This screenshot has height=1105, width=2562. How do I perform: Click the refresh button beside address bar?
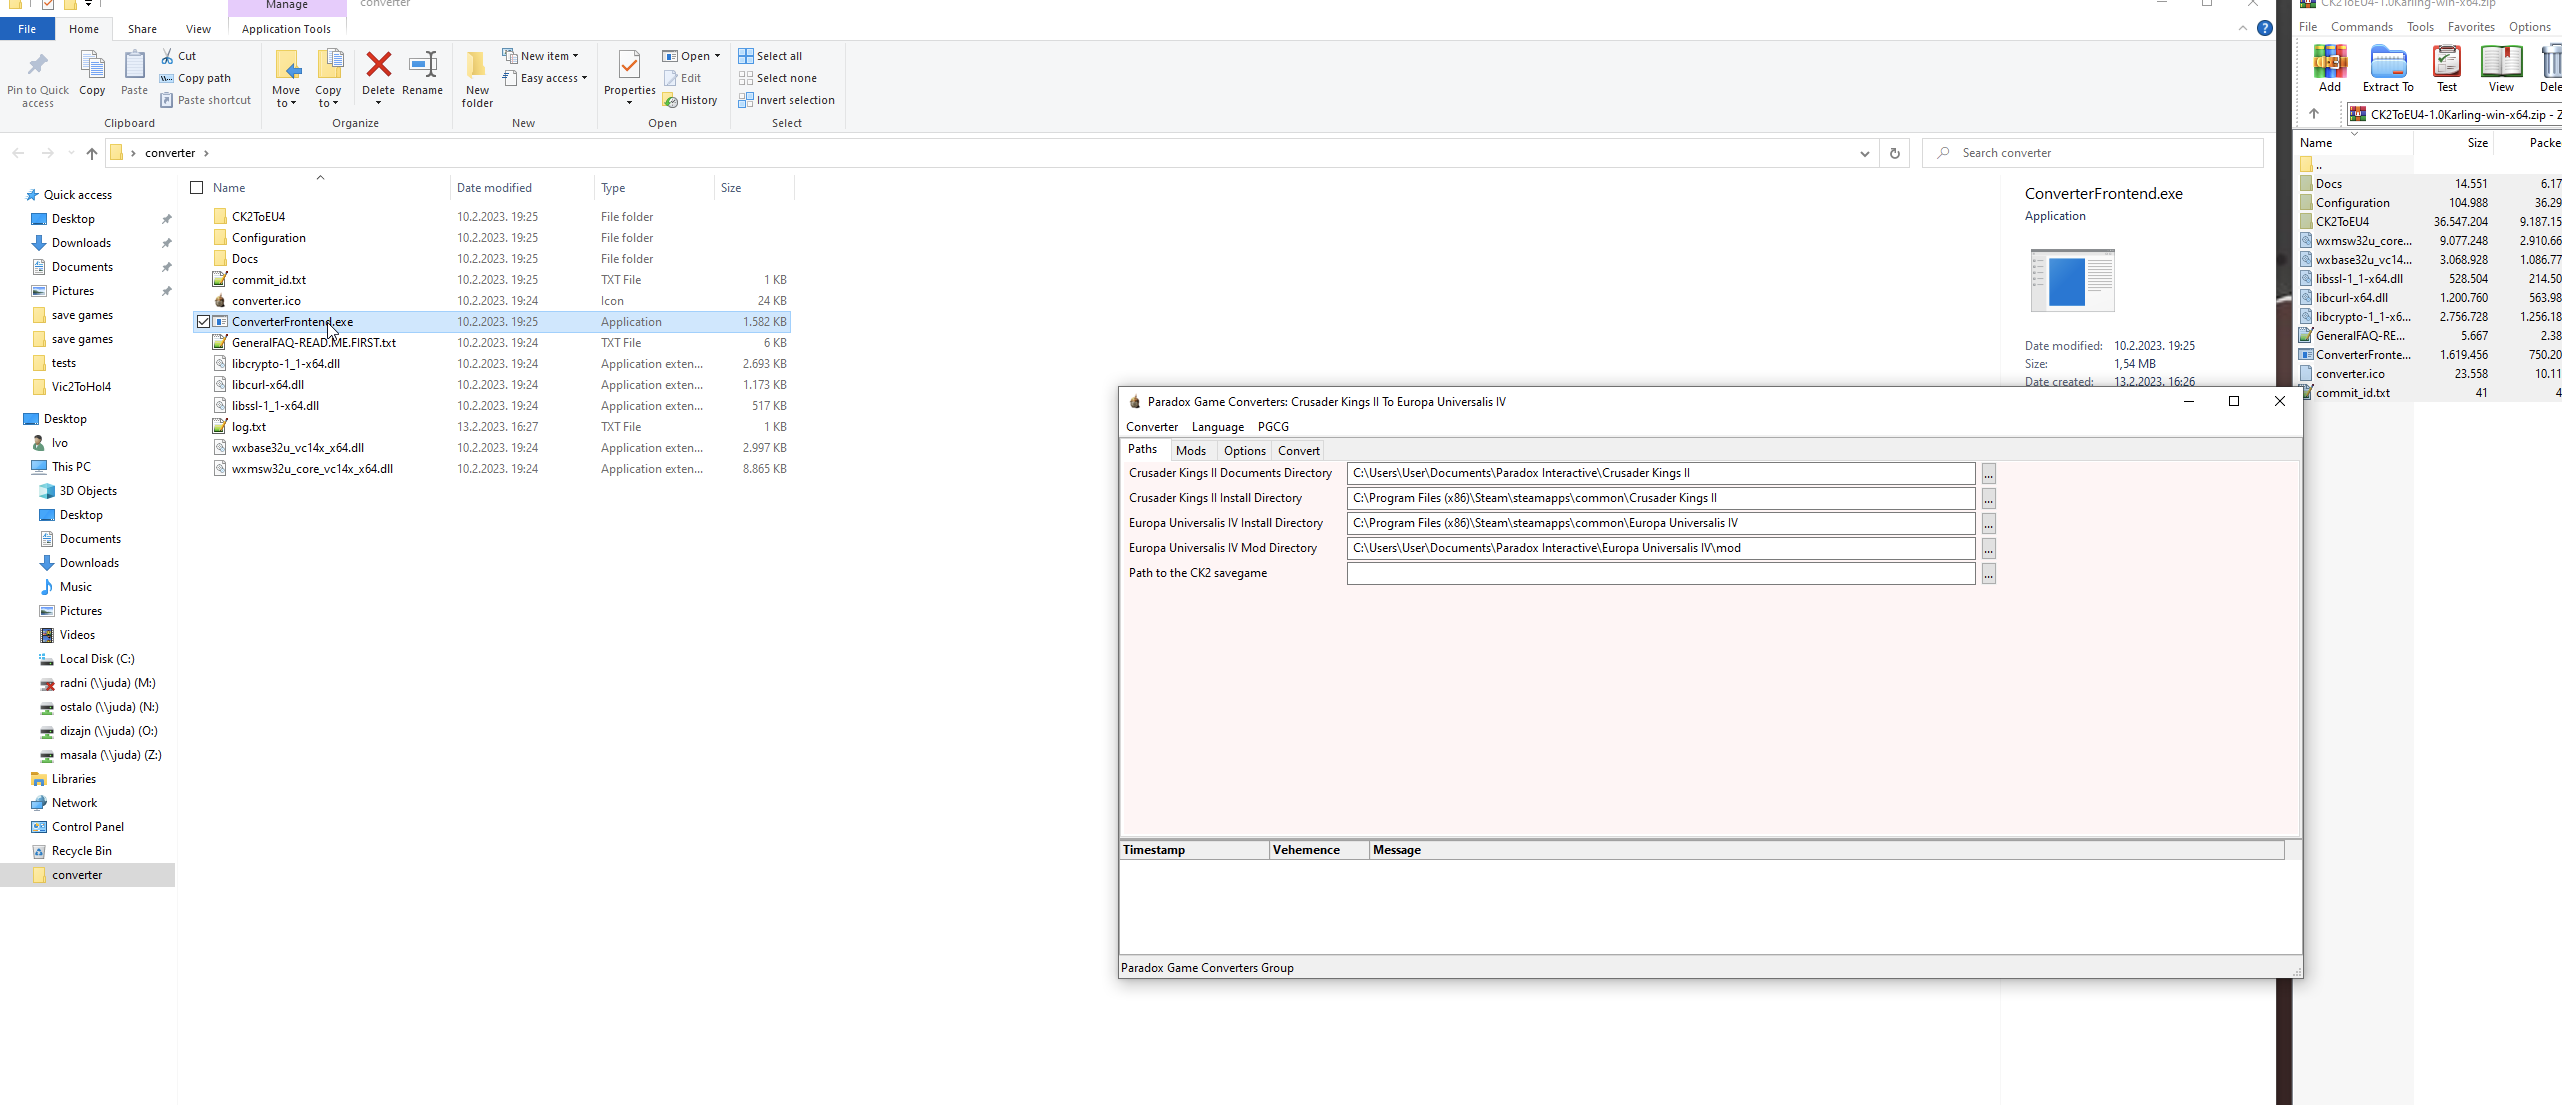pyautogui.click(x=1894, y=153)
